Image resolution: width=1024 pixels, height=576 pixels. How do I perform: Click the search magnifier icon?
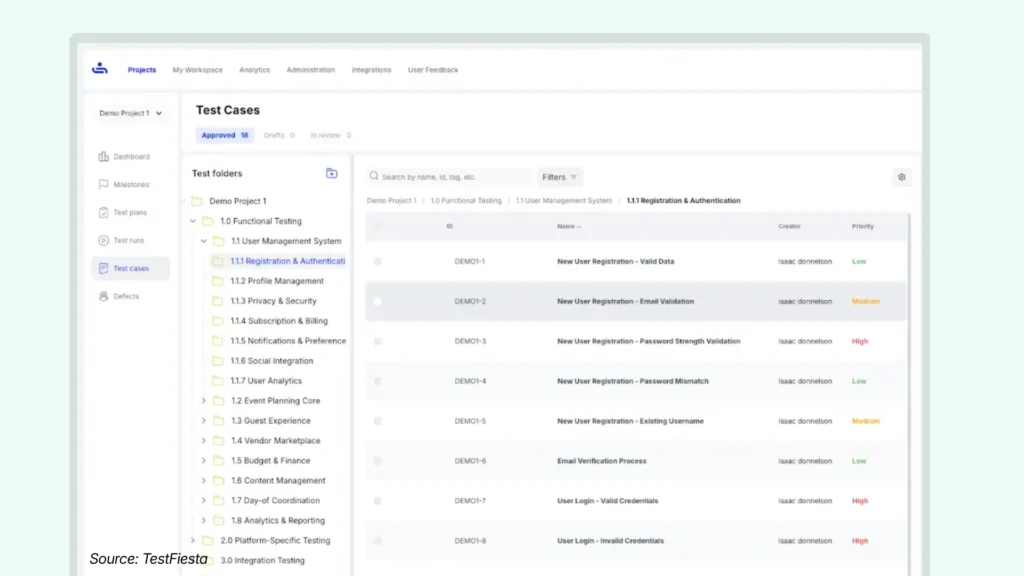point(374,176)
